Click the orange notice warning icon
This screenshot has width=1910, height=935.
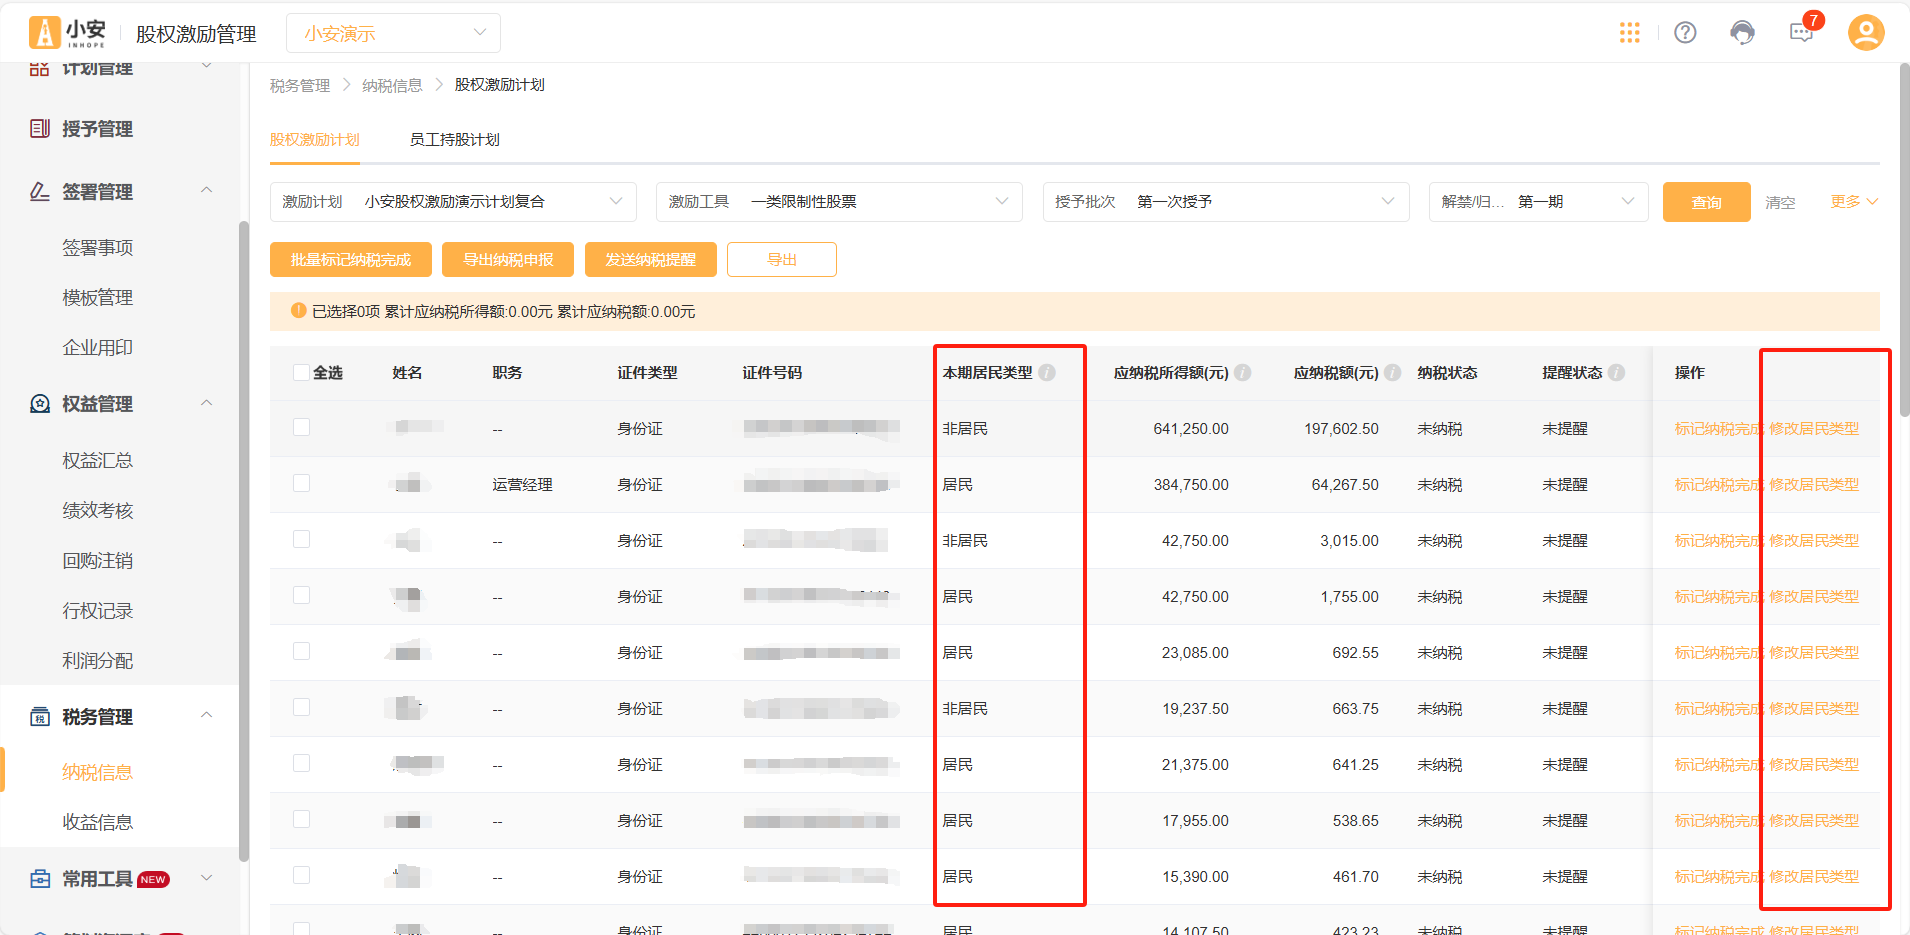coord(298,311)
